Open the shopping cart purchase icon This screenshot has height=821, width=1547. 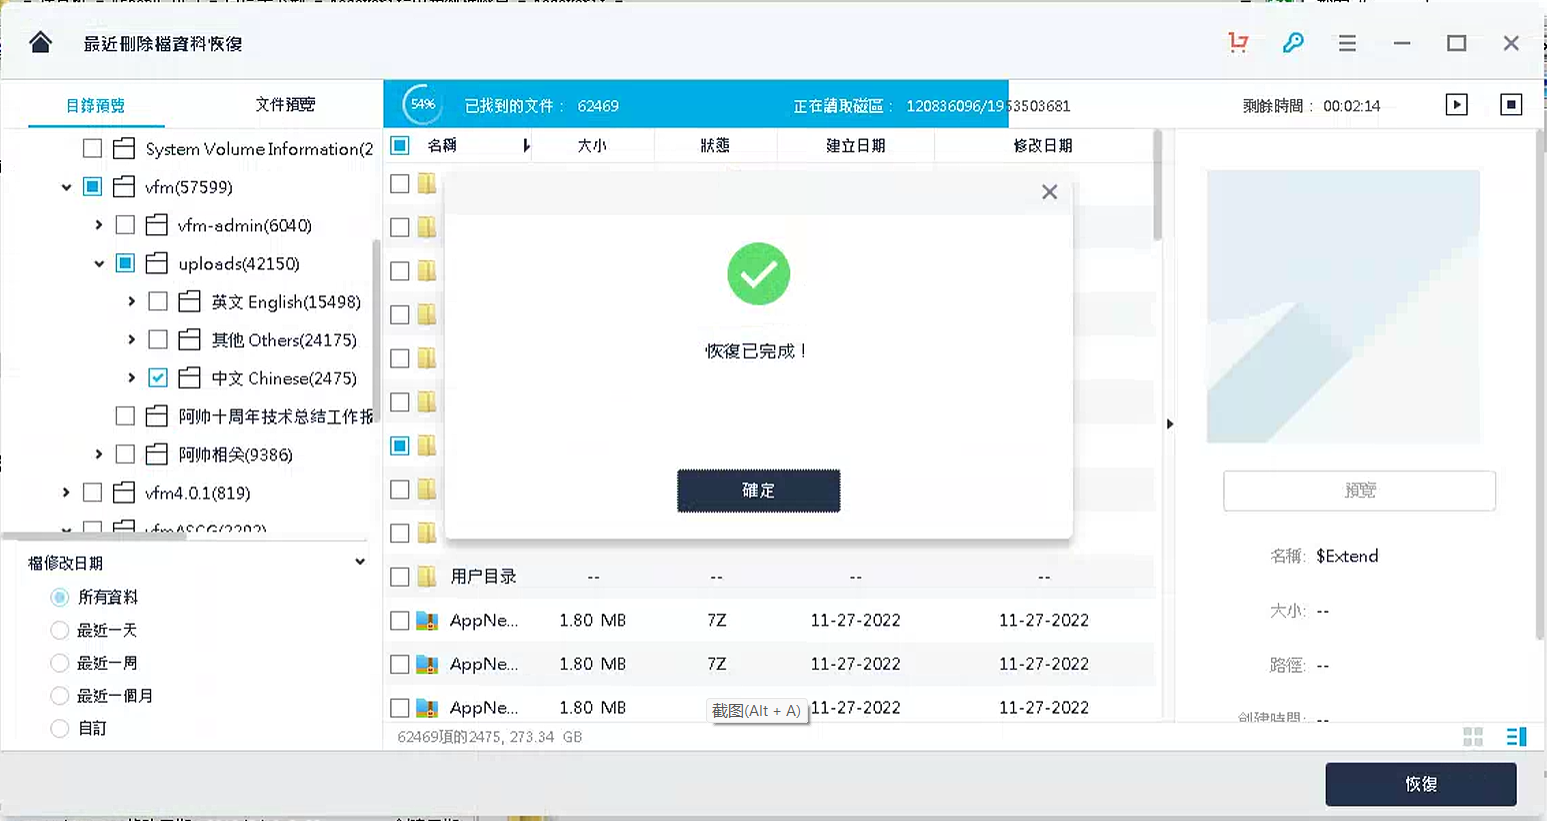(x=1238, y=43)
